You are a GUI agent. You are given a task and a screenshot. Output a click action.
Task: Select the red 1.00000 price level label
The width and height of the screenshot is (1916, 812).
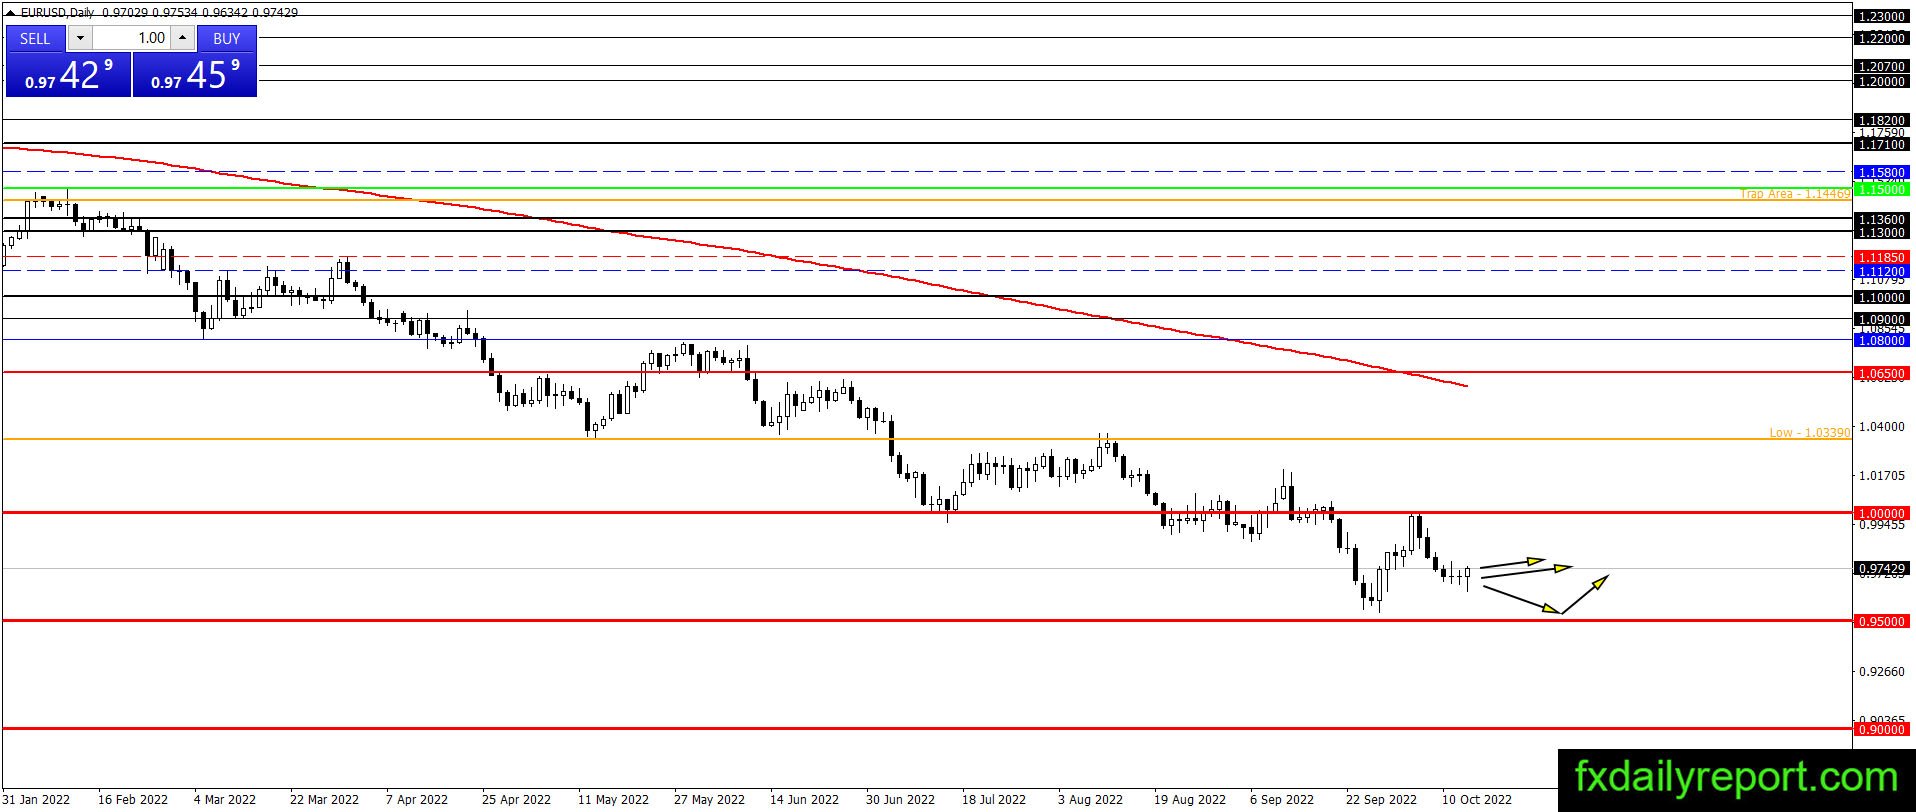(1881, 513)
